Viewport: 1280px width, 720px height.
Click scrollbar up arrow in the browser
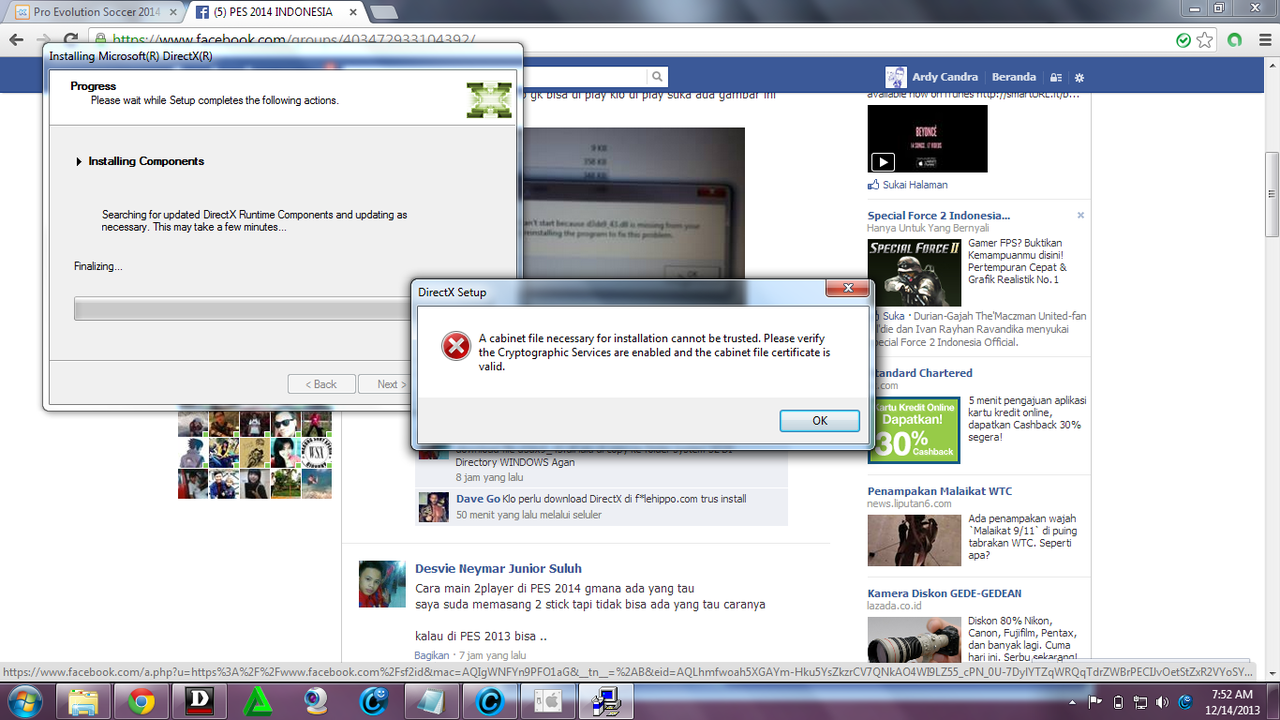point(1272,66)
